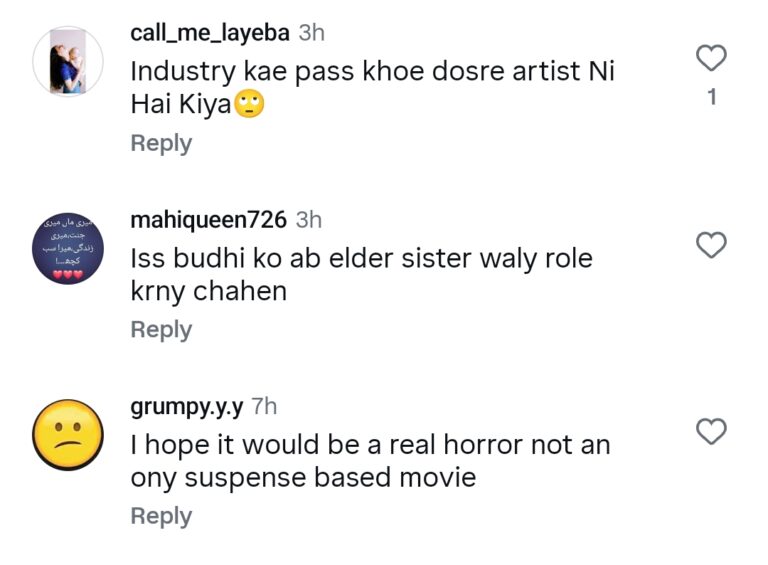Reply to call_me_layeba's comment
This screenshot has height=565, width=768.
161,143
